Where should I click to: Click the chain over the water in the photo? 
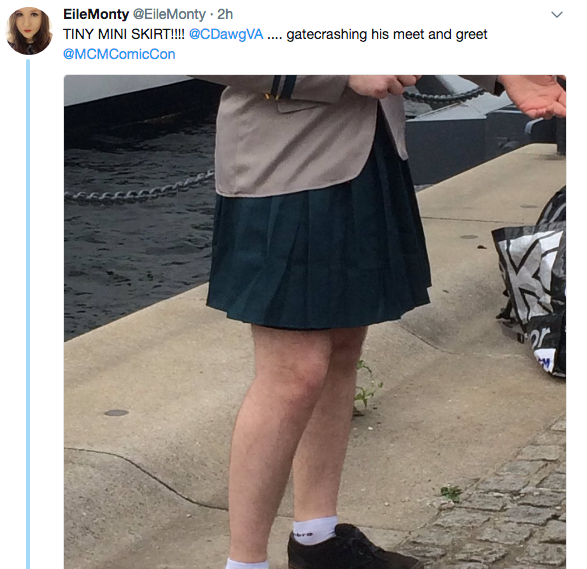[x=139, y=189]
